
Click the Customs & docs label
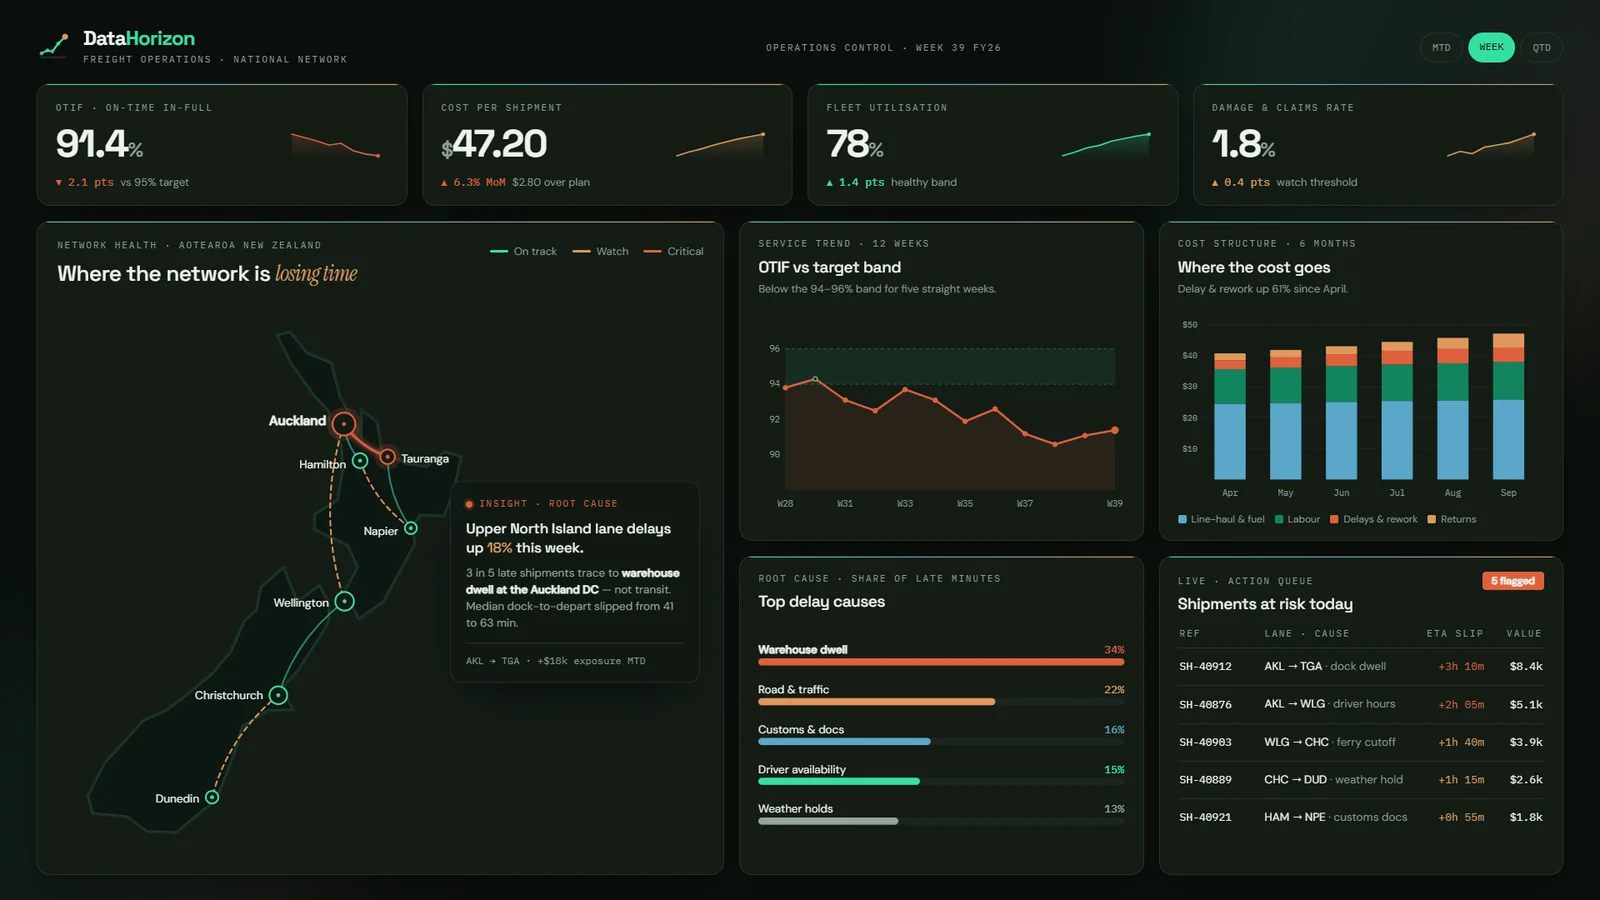(x=801, y=729)
